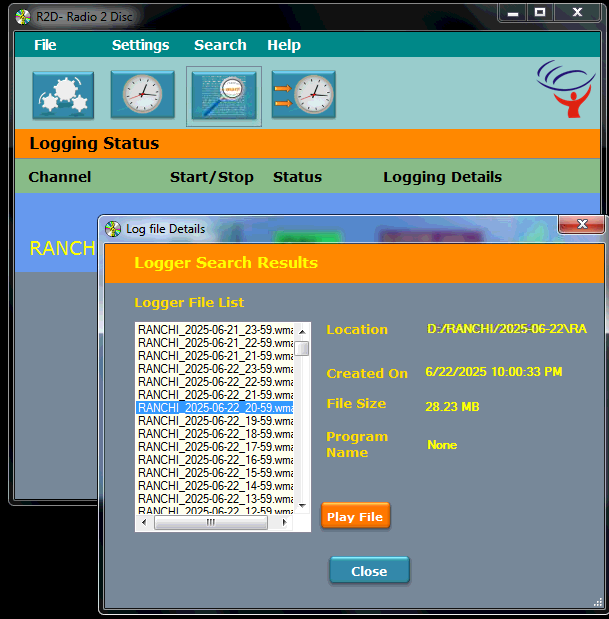The image size is (609, 619).
Task: Click the 28.23 MB file size value
Action: click(x=452, y=407)
